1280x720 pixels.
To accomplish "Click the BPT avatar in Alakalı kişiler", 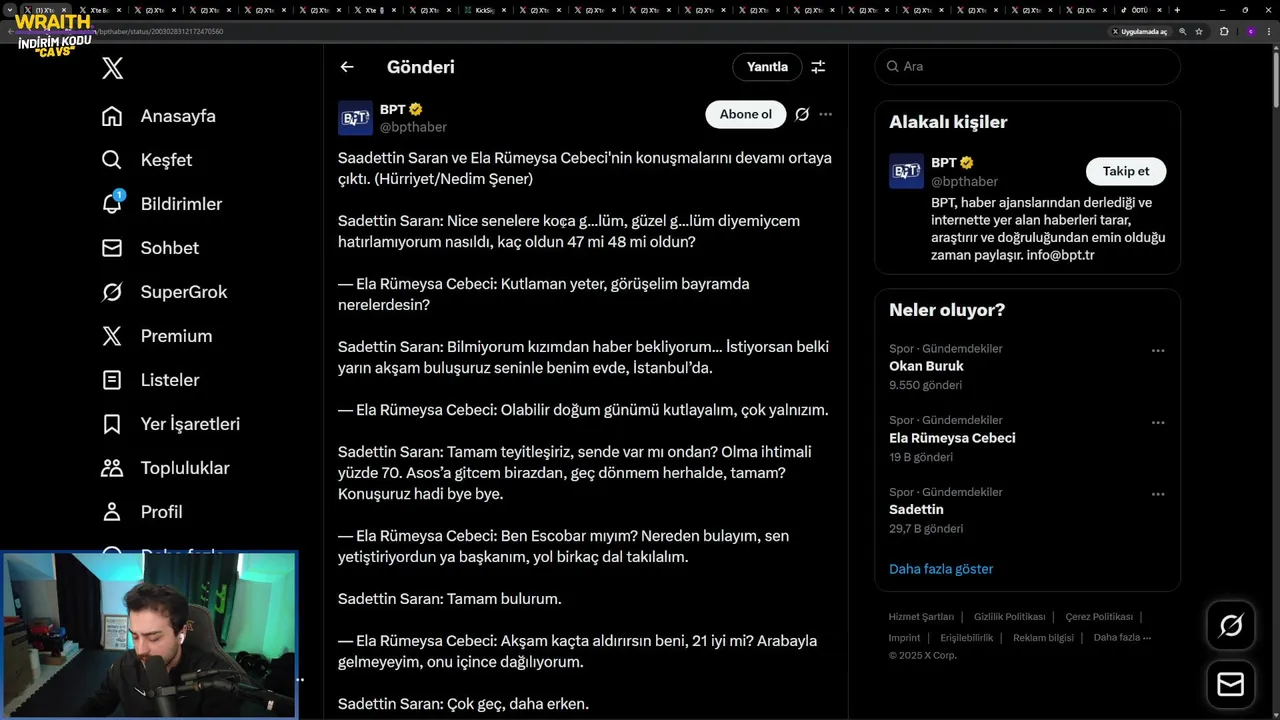I will 906,171.
